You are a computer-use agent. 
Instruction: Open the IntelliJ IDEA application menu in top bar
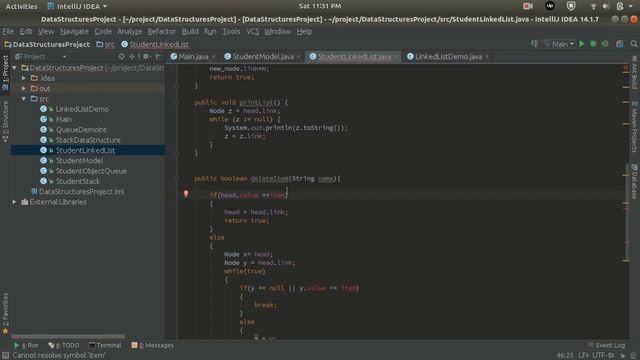tap(77, 6)
